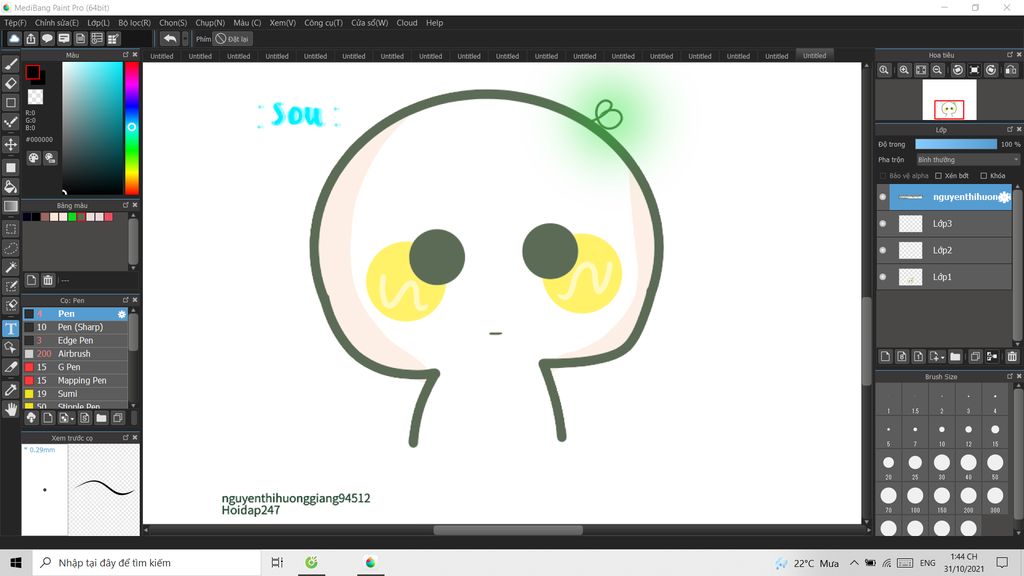The width and height of the screenshot is (1024, 576).
Task: Flip the canvas view in Navigator
Action: (1011, 70)
